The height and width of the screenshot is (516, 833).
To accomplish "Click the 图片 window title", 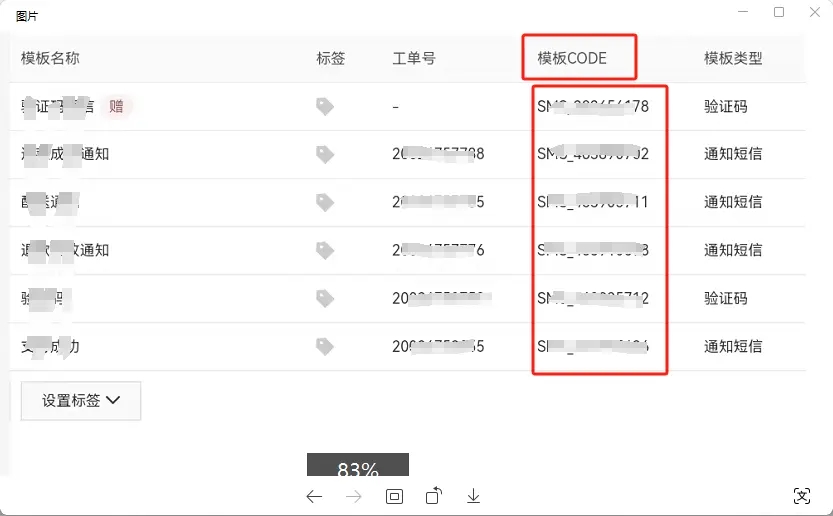I will click(27, 16).
